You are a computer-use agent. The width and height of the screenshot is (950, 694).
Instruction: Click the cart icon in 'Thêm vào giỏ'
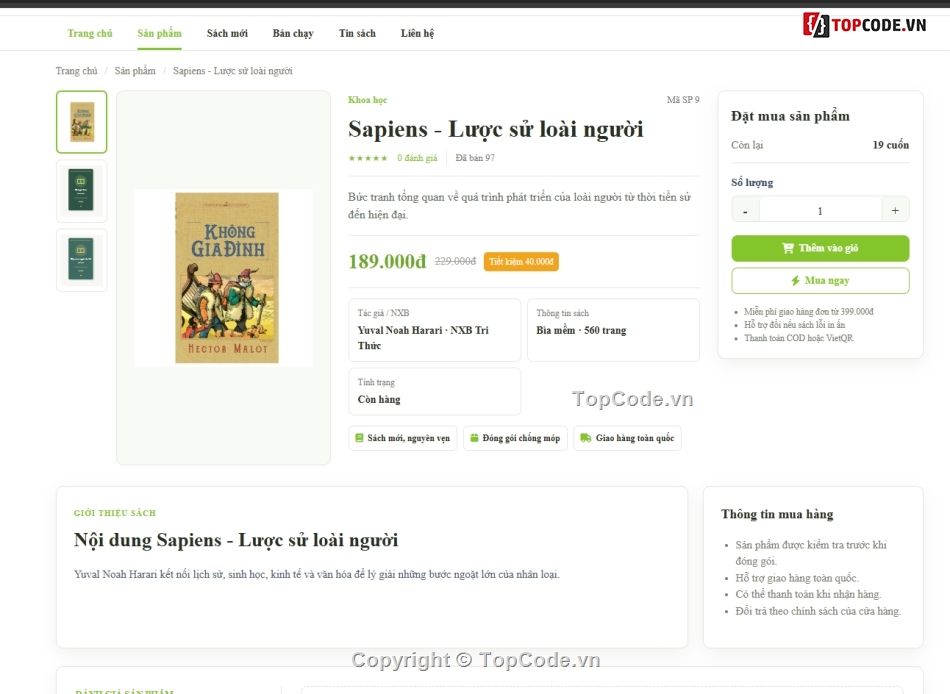point(788,248)
